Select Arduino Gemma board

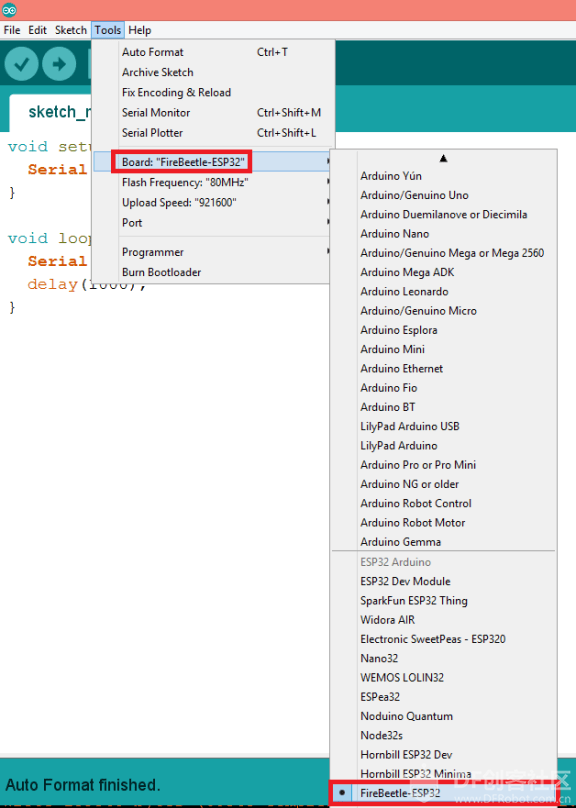[x=443, y=542]
